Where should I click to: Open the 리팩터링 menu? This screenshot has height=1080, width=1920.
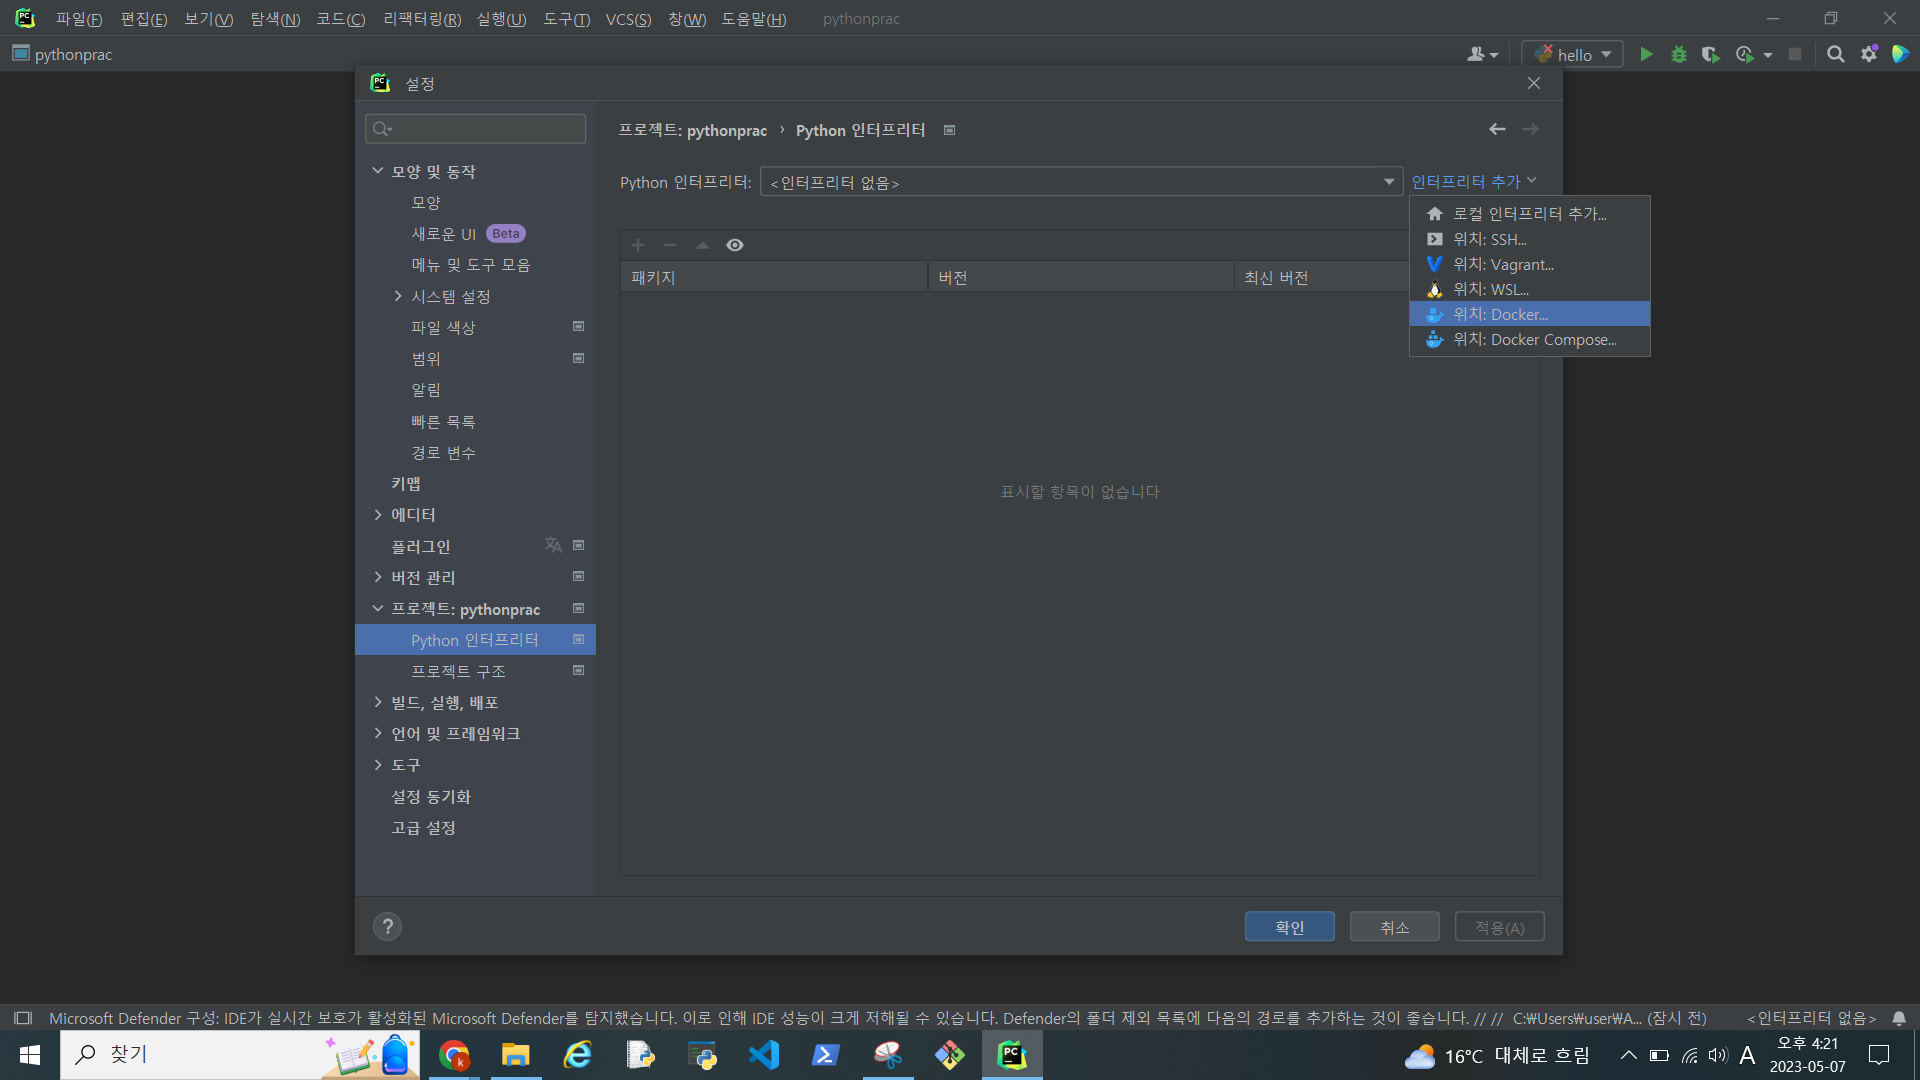click(422, 19)
